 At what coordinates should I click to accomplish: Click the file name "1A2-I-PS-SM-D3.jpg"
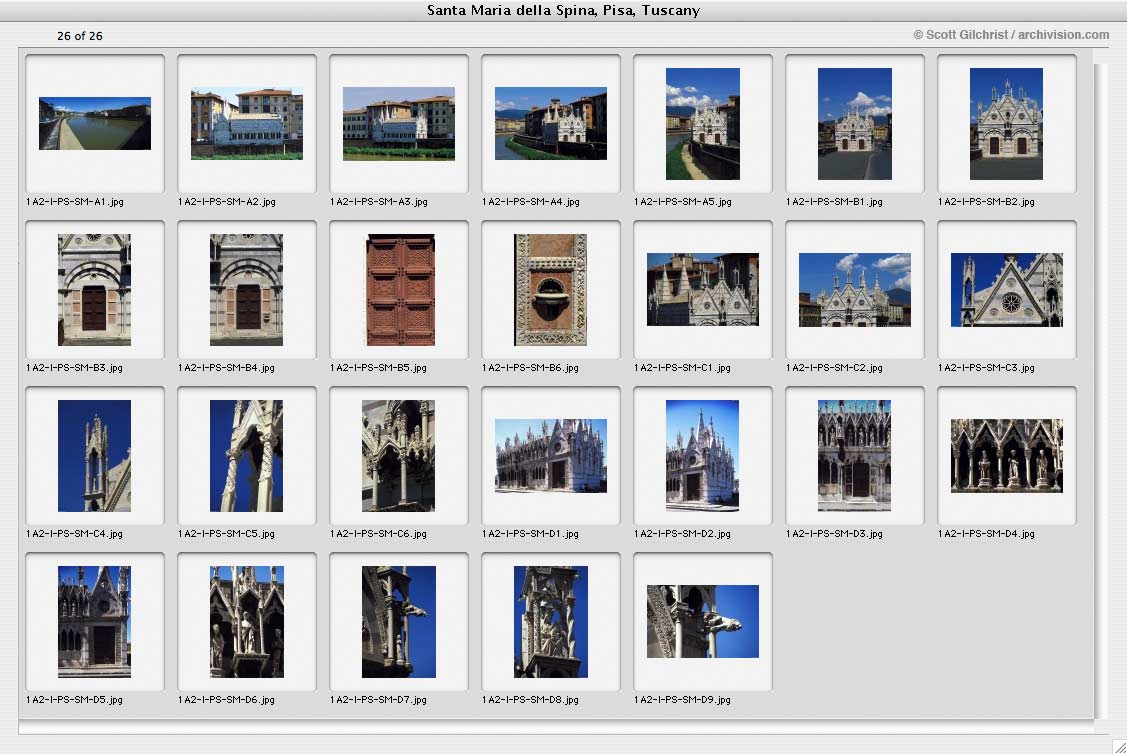click(834, 534)
